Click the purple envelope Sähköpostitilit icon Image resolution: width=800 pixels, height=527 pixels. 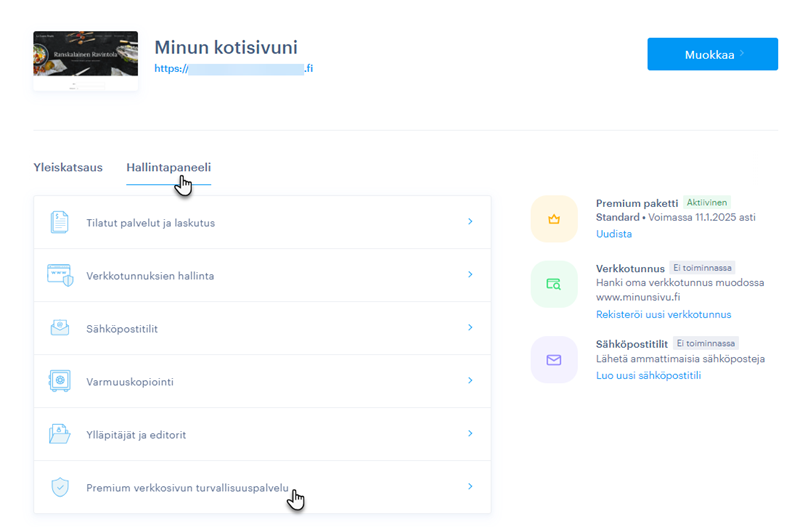click(554, 360)
